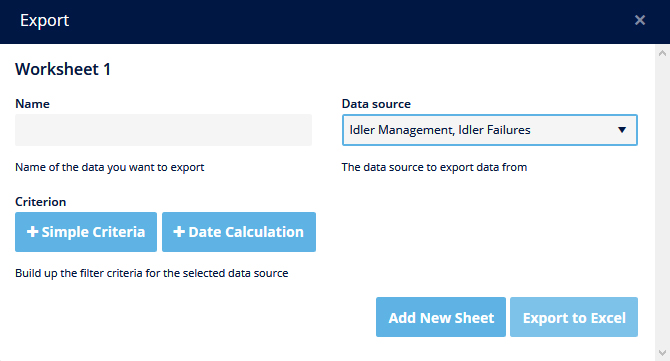Click the Add New Sheet button
This screenshot has height=361, width=670.
coord(441,317)
